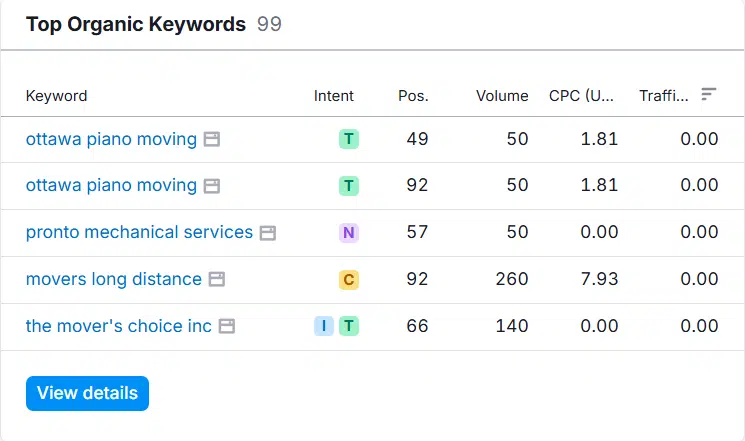Open SERP icon for ottawa piano moving at position 49

212,140
